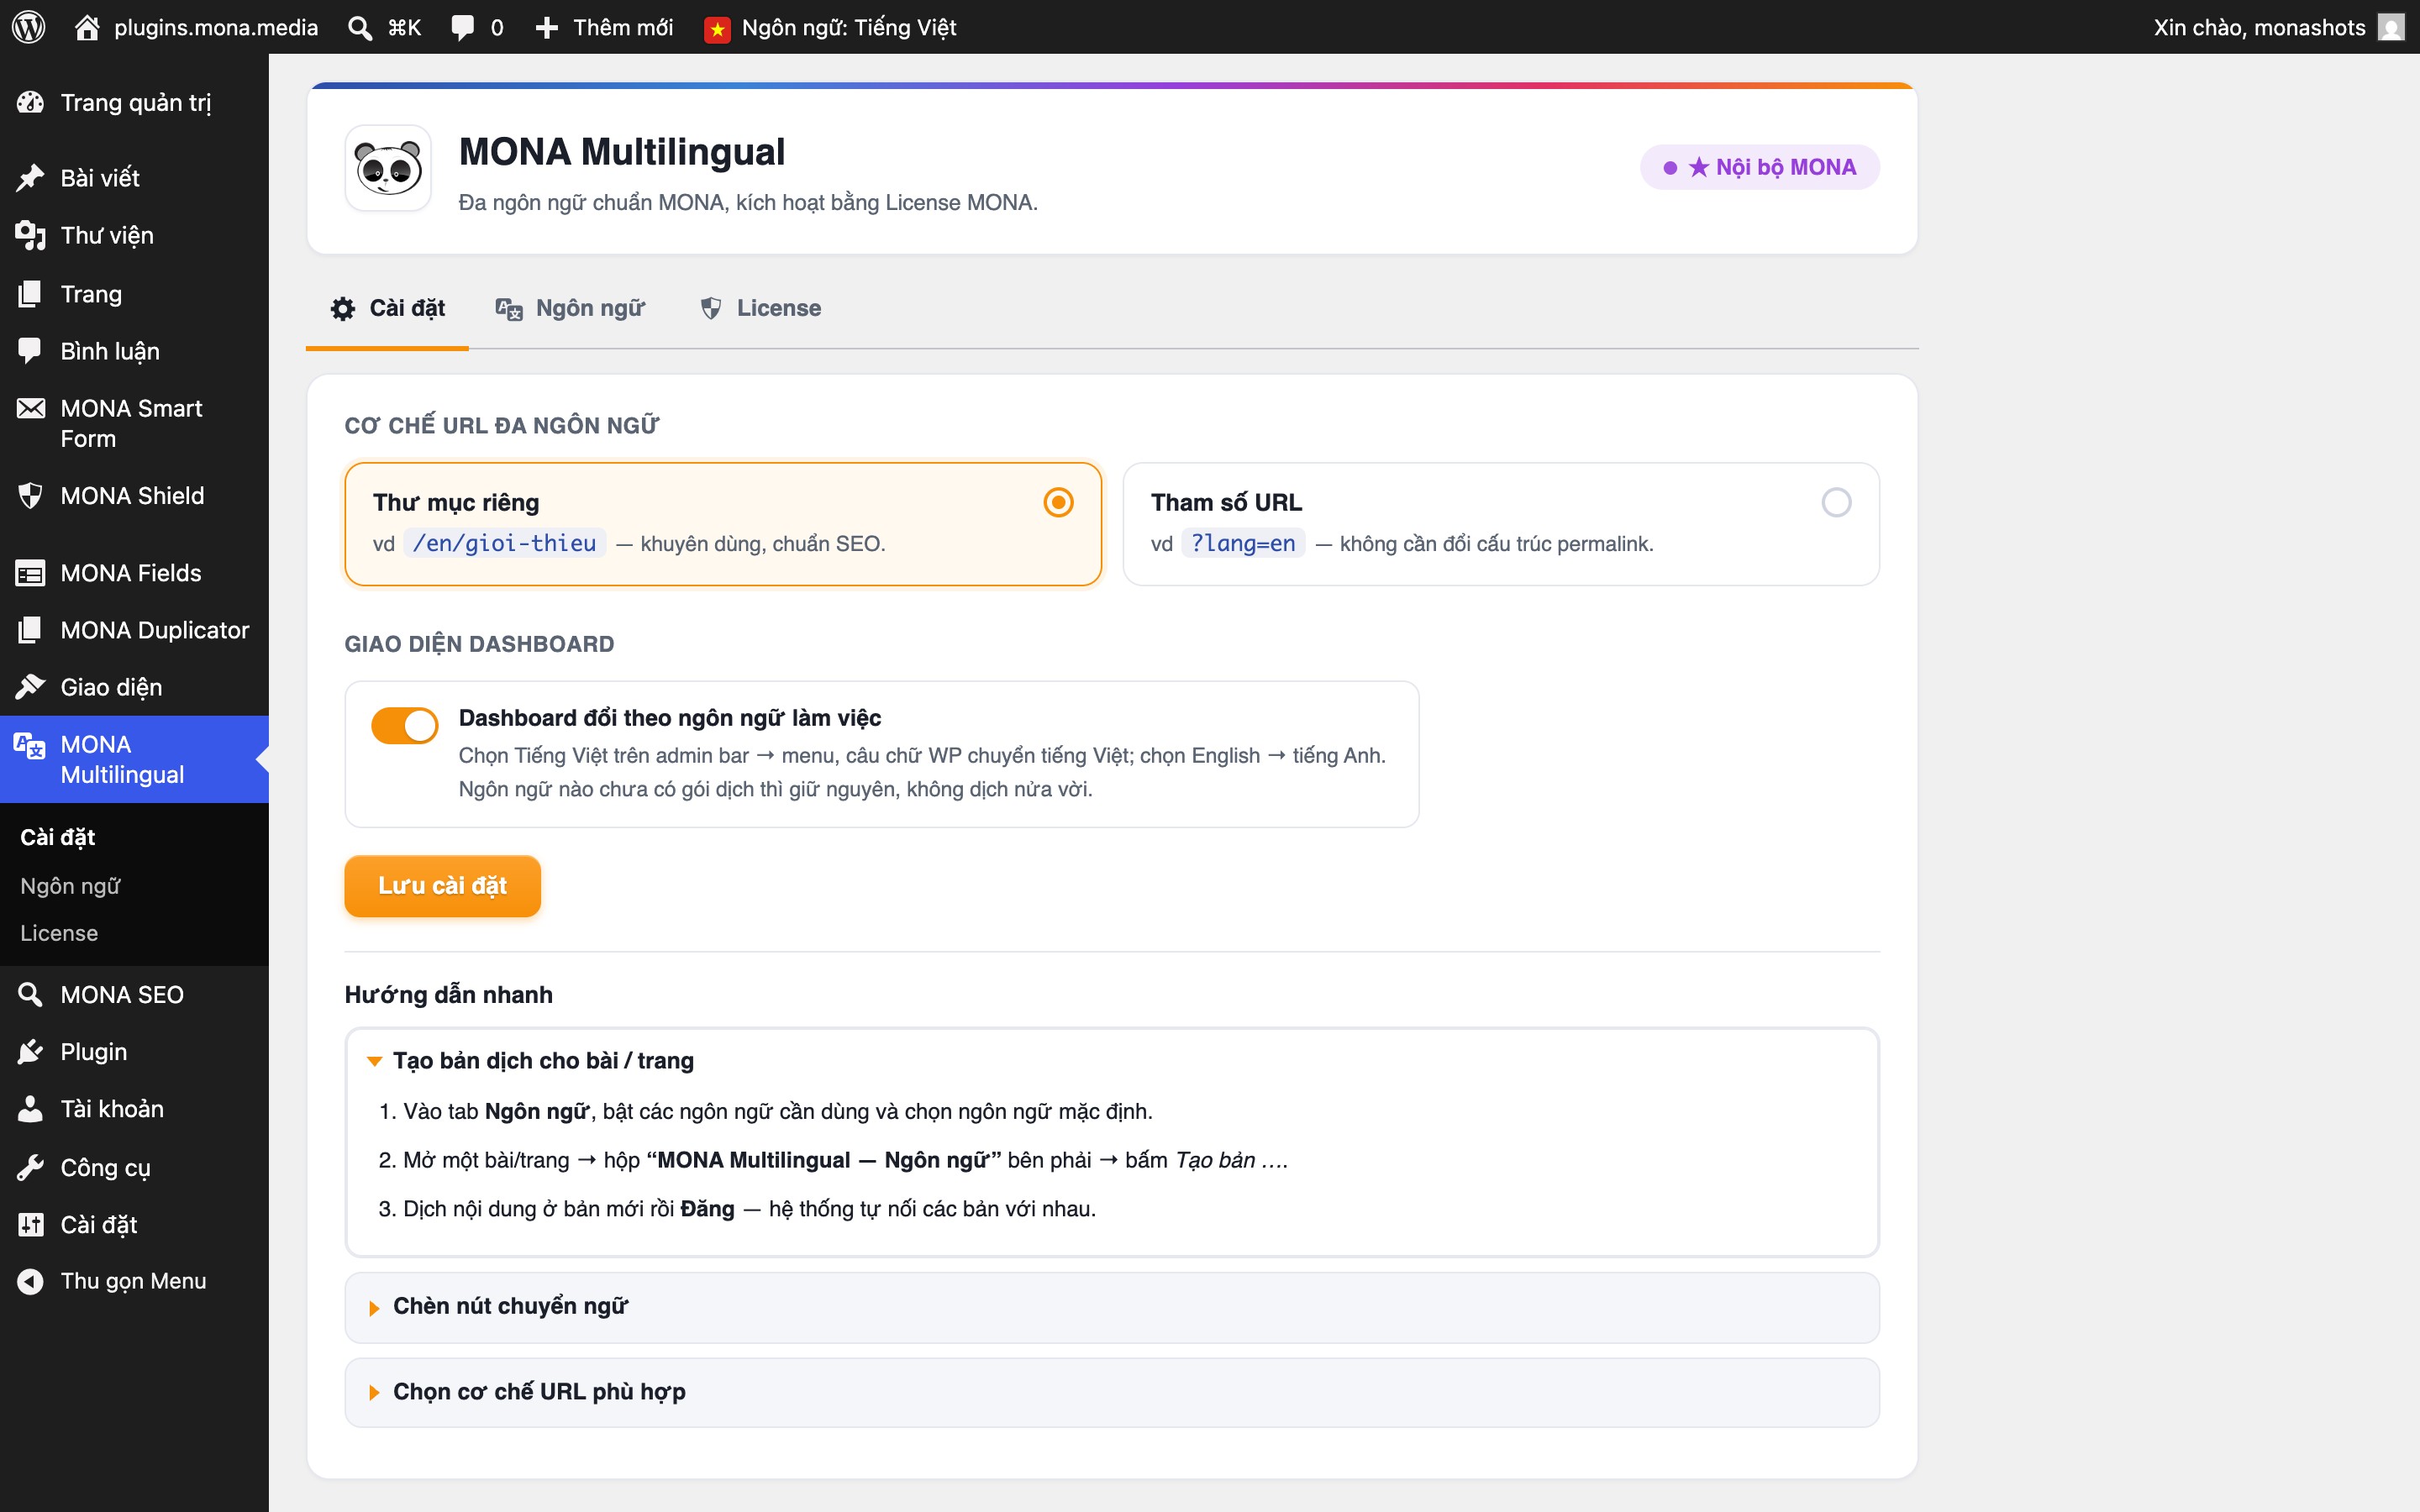
Task: Collapse Tạo bản dịch cho bài / trang
Action: [x=1112, y=1060]
